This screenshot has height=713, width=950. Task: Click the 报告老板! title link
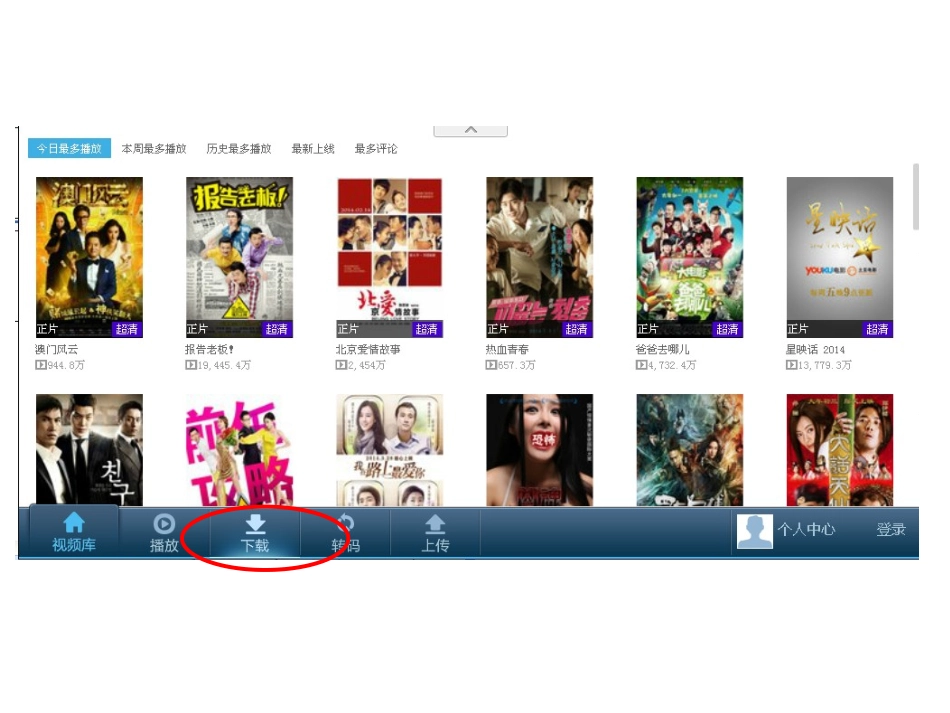point(210,350)
